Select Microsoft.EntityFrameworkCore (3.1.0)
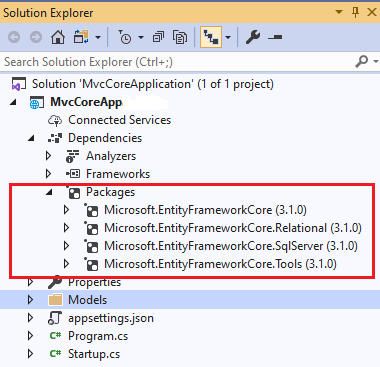380x367 pixels. pos(205,210)
